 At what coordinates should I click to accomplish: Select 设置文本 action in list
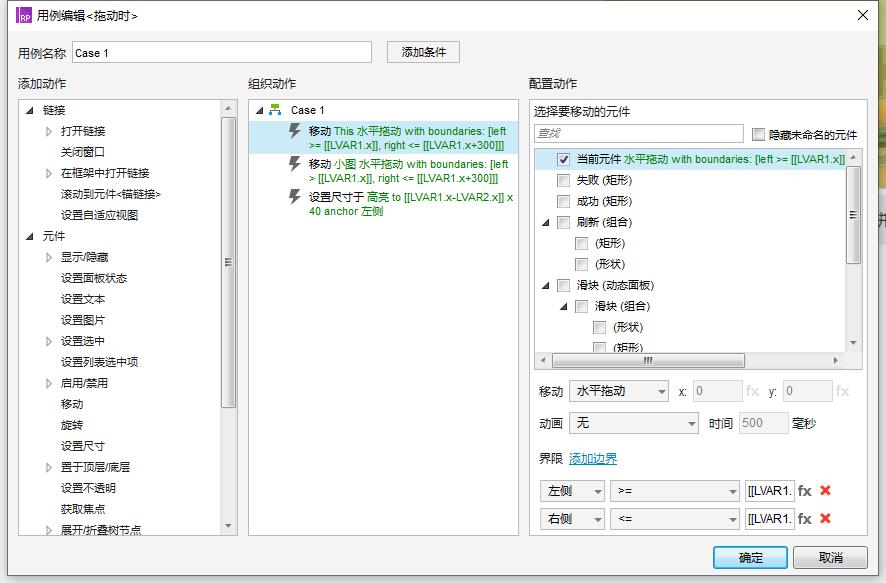click(x=83, y=299)
